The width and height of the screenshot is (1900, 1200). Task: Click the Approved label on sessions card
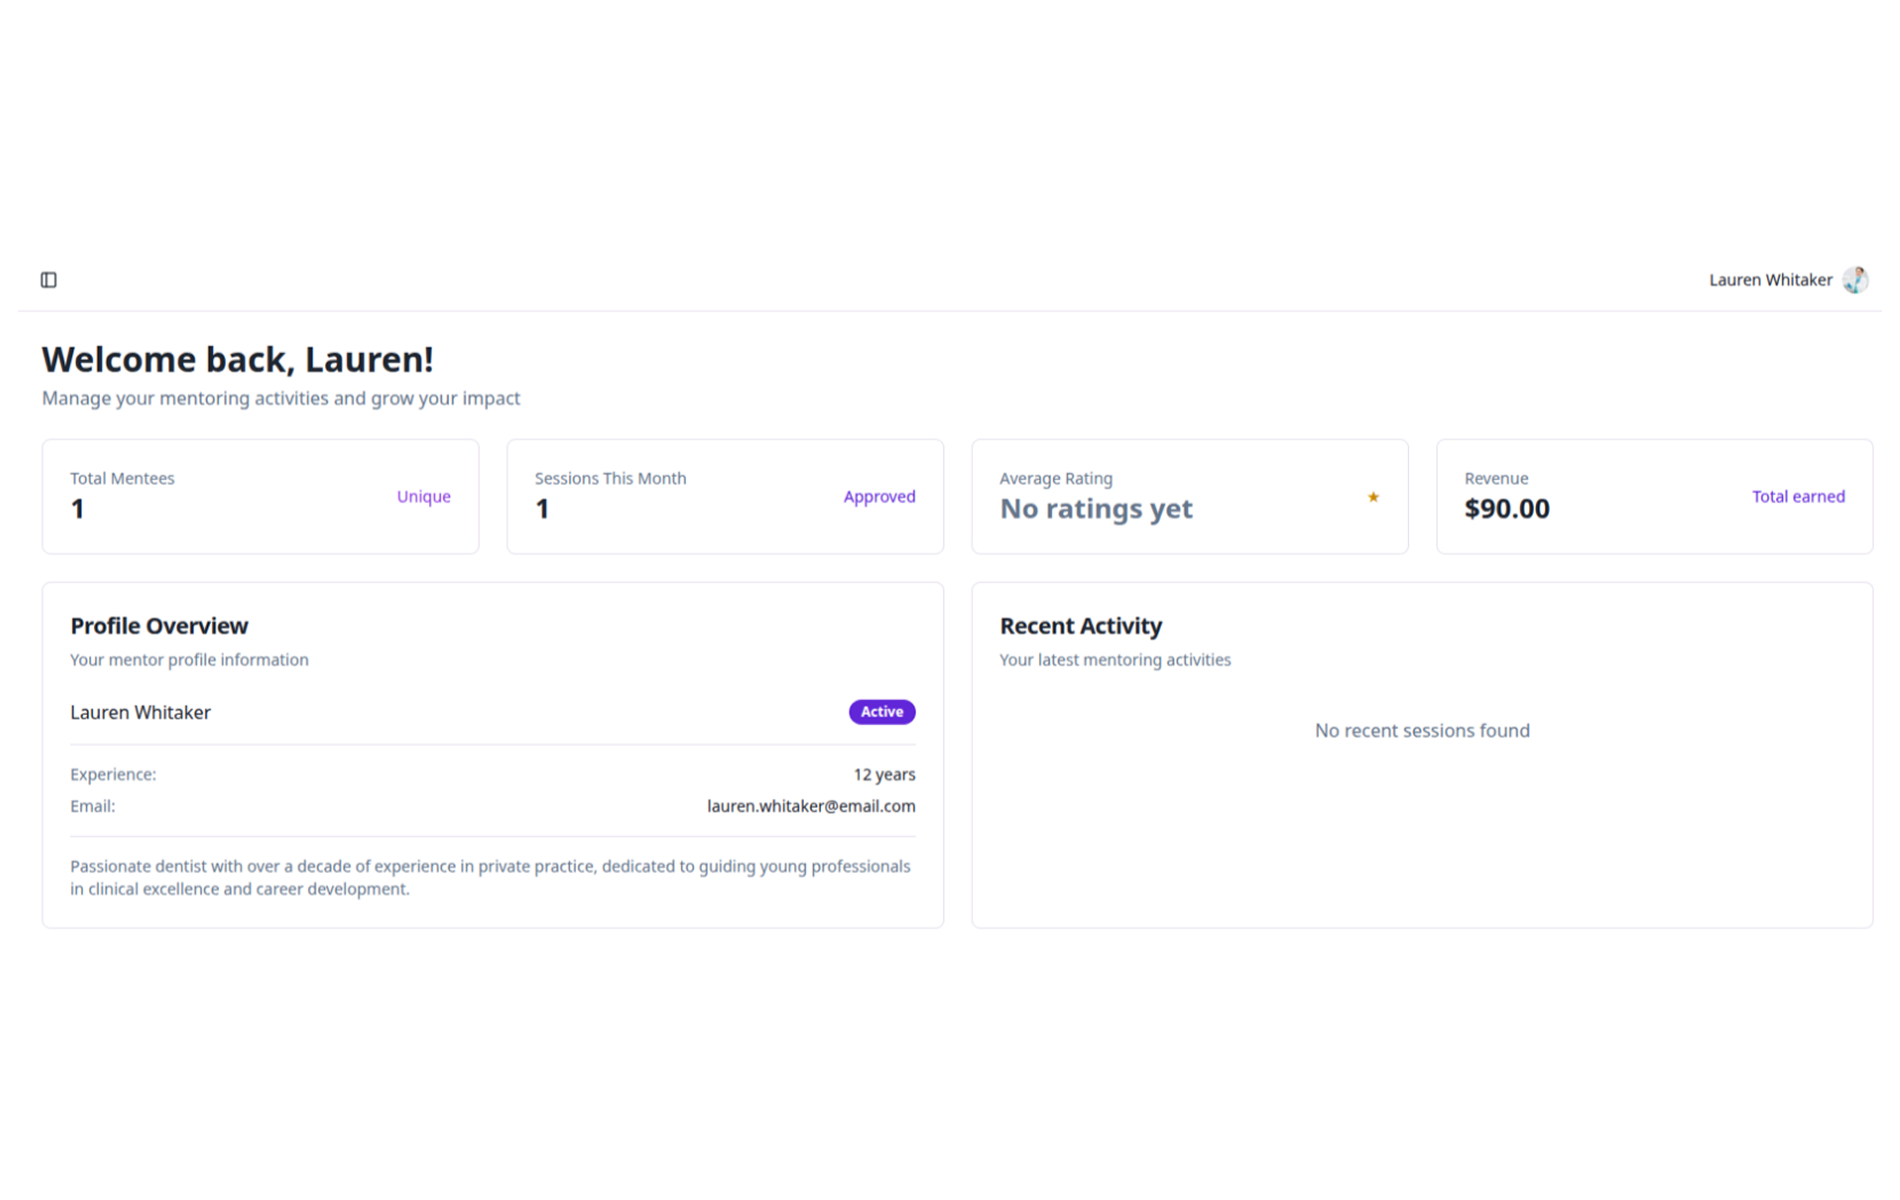click(x=879, y=497)
